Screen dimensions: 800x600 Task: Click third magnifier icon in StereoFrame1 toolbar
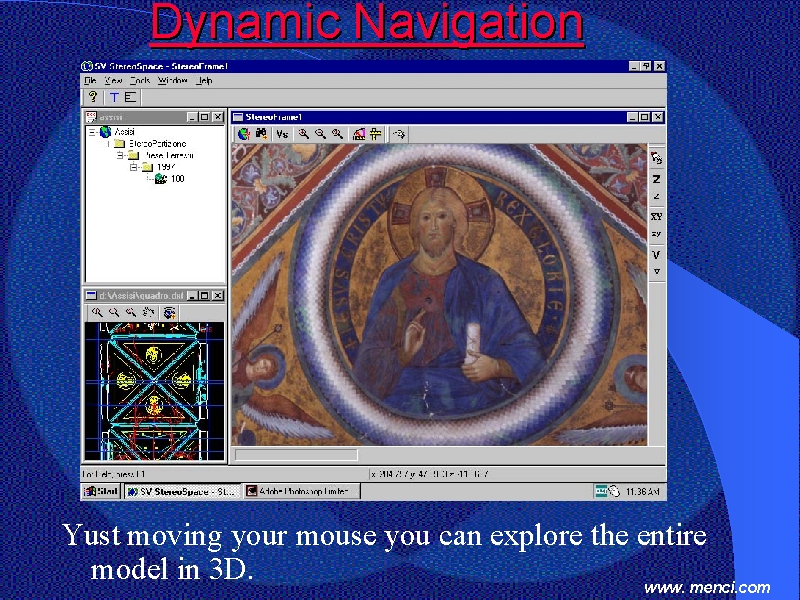tap(337, 134)
